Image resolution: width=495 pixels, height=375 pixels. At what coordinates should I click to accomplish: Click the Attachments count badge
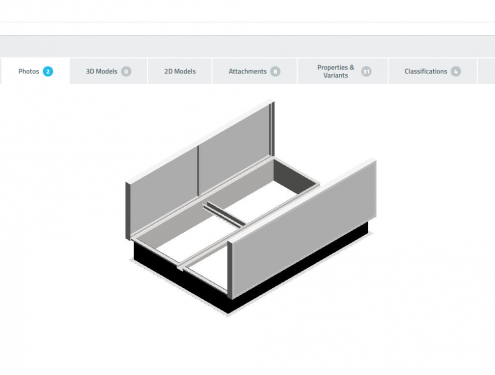point(275,71)
